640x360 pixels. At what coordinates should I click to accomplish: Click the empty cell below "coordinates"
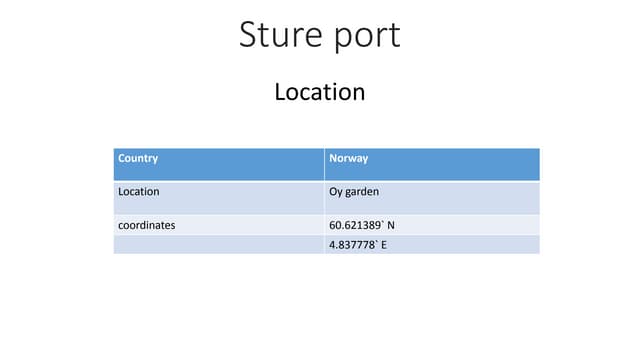[x=219, y=244]
